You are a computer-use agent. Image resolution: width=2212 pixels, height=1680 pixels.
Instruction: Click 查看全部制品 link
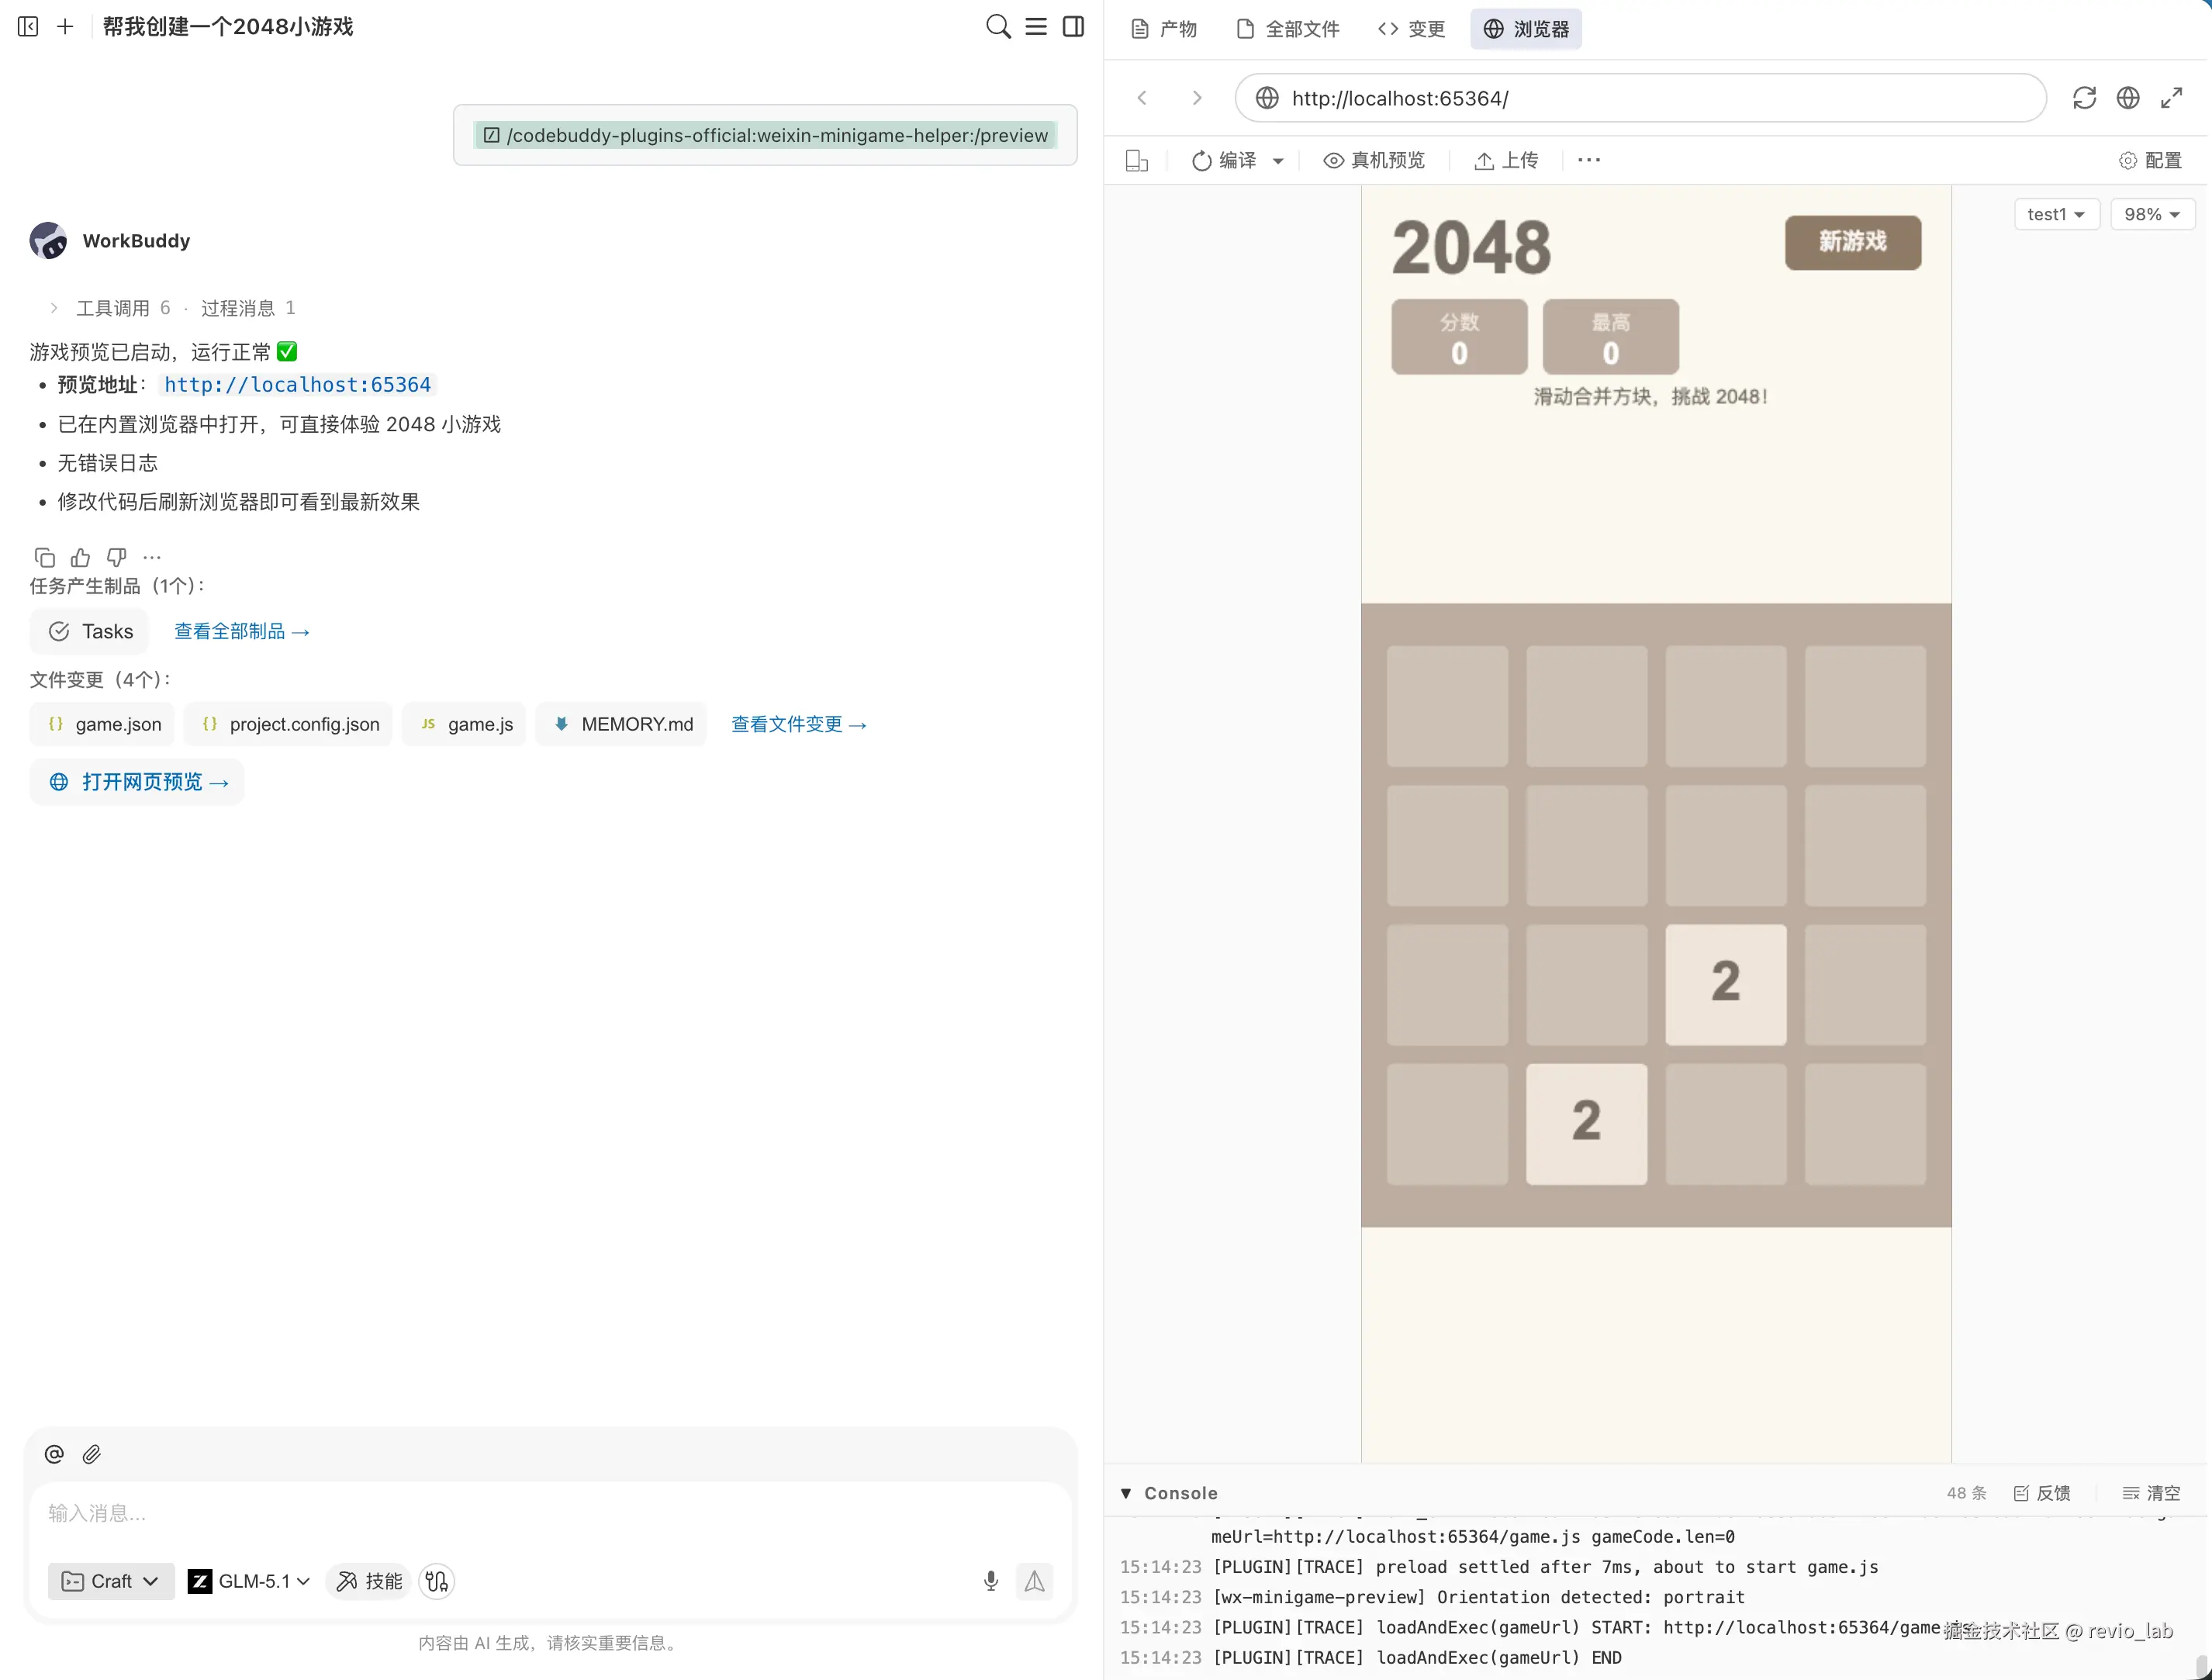(x=242, y=631)
